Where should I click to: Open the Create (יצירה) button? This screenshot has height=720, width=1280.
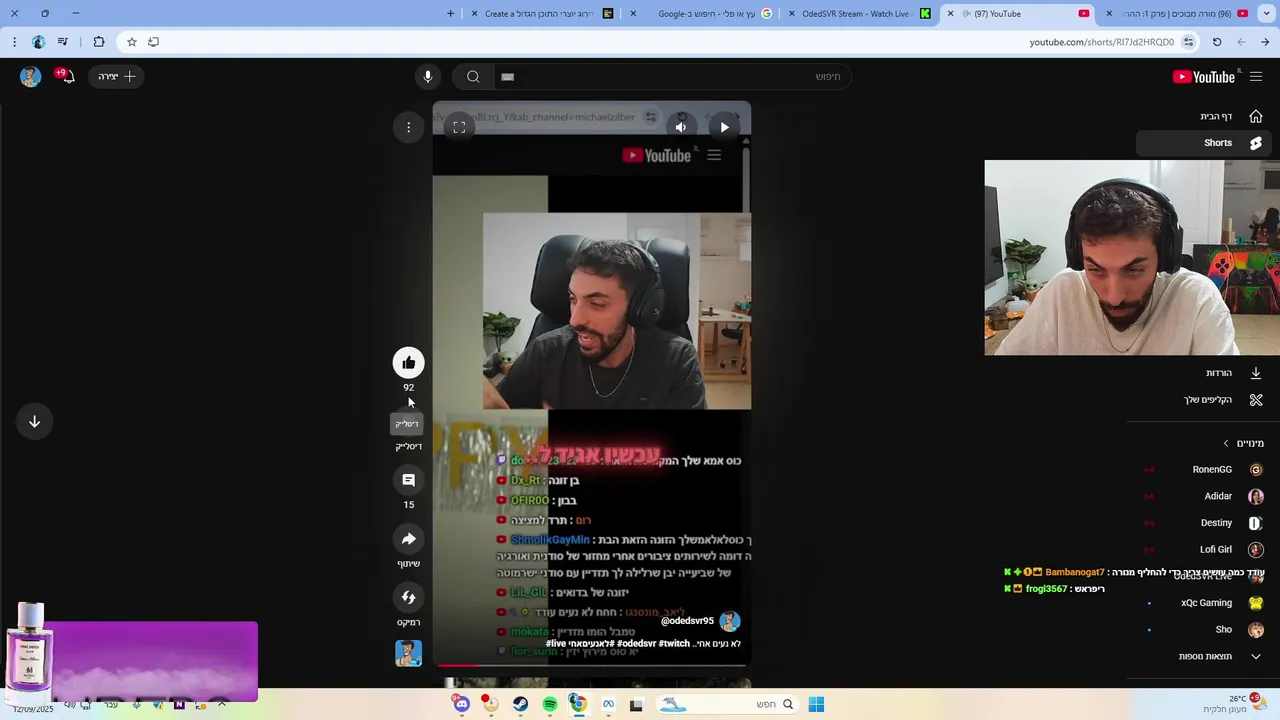point(117,77)
